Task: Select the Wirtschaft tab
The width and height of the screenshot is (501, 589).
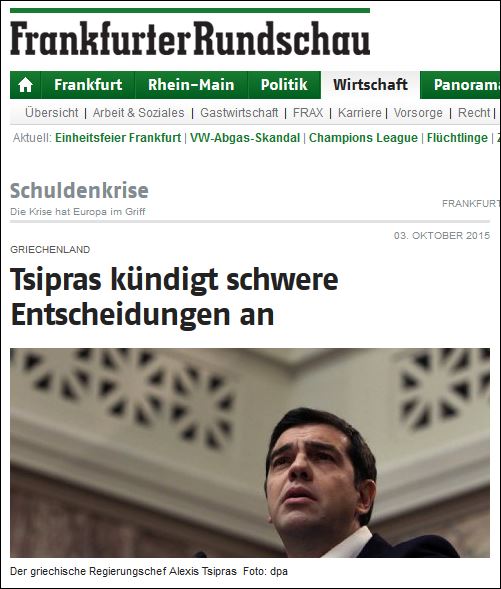Action: tap(370, 85)
